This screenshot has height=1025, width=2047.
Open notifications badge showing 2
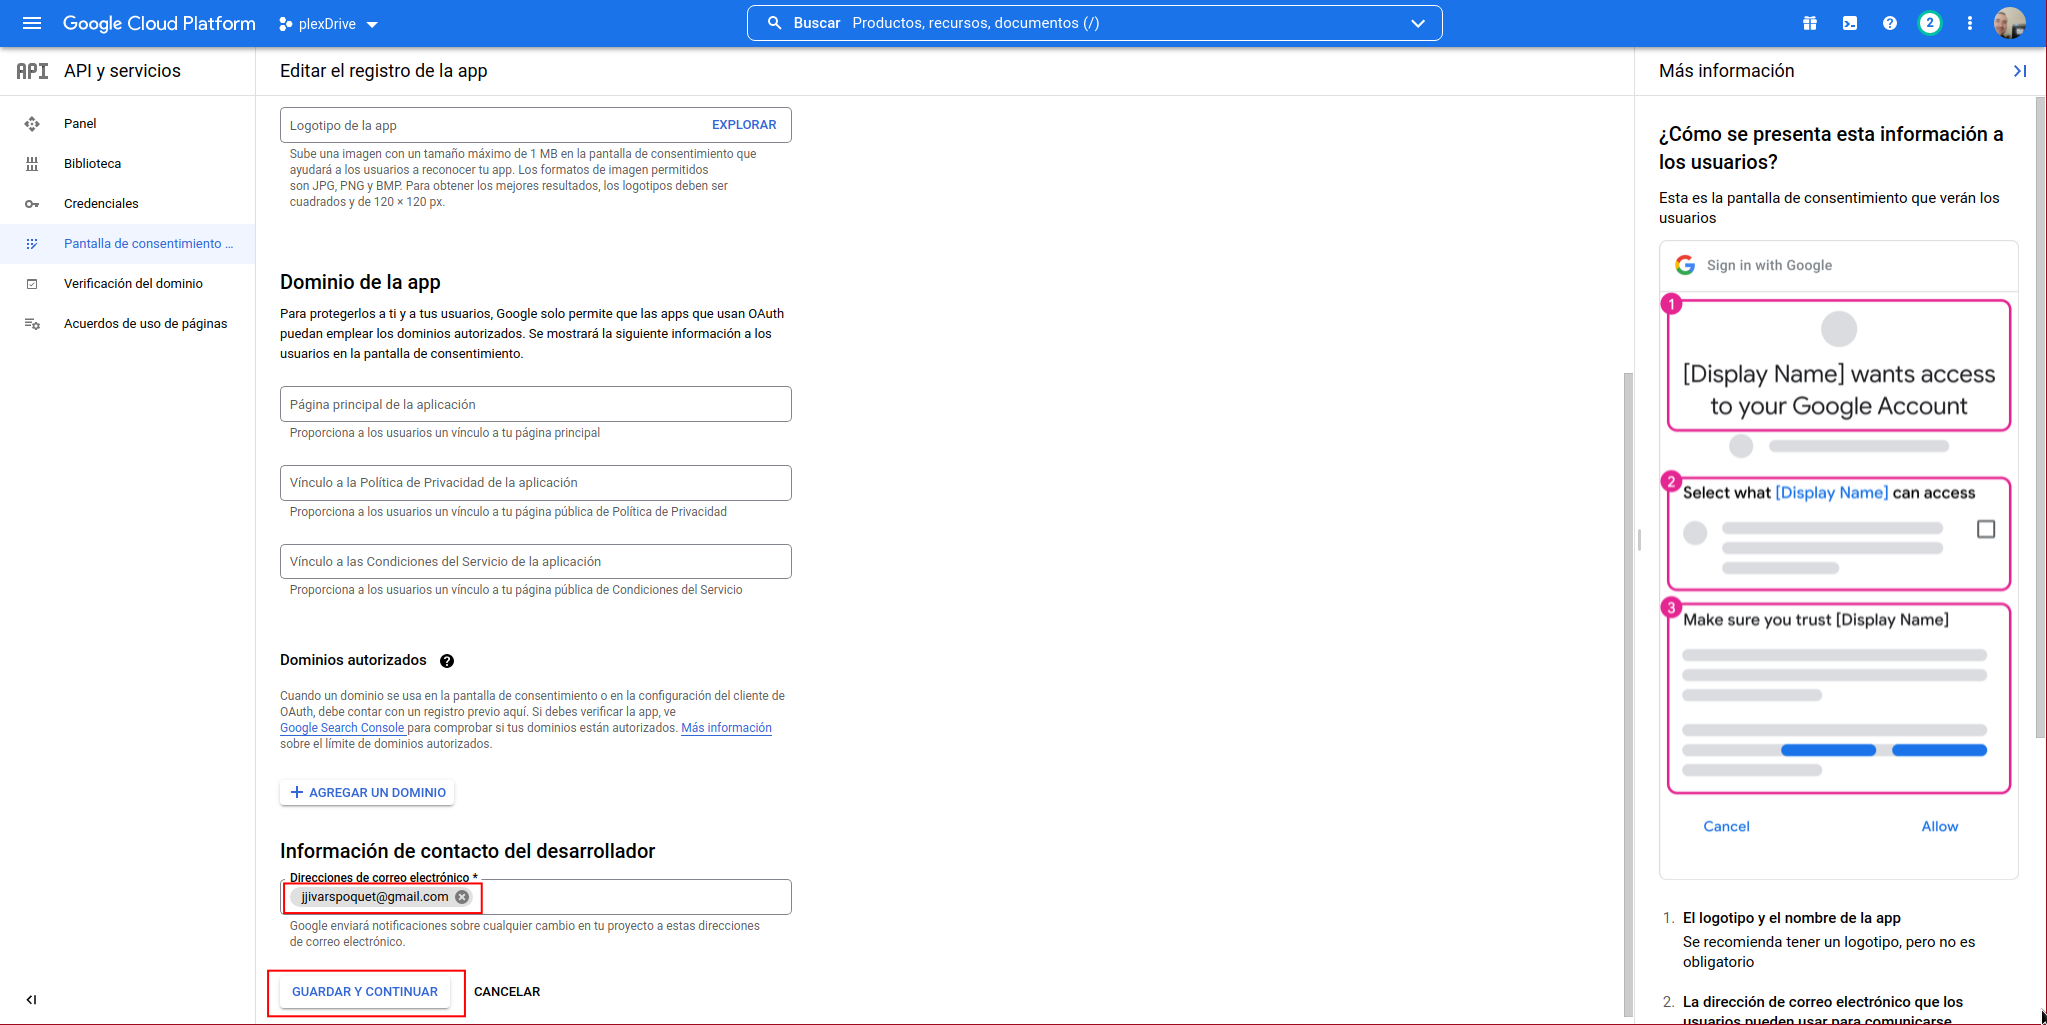click(x=1929, y=23)
